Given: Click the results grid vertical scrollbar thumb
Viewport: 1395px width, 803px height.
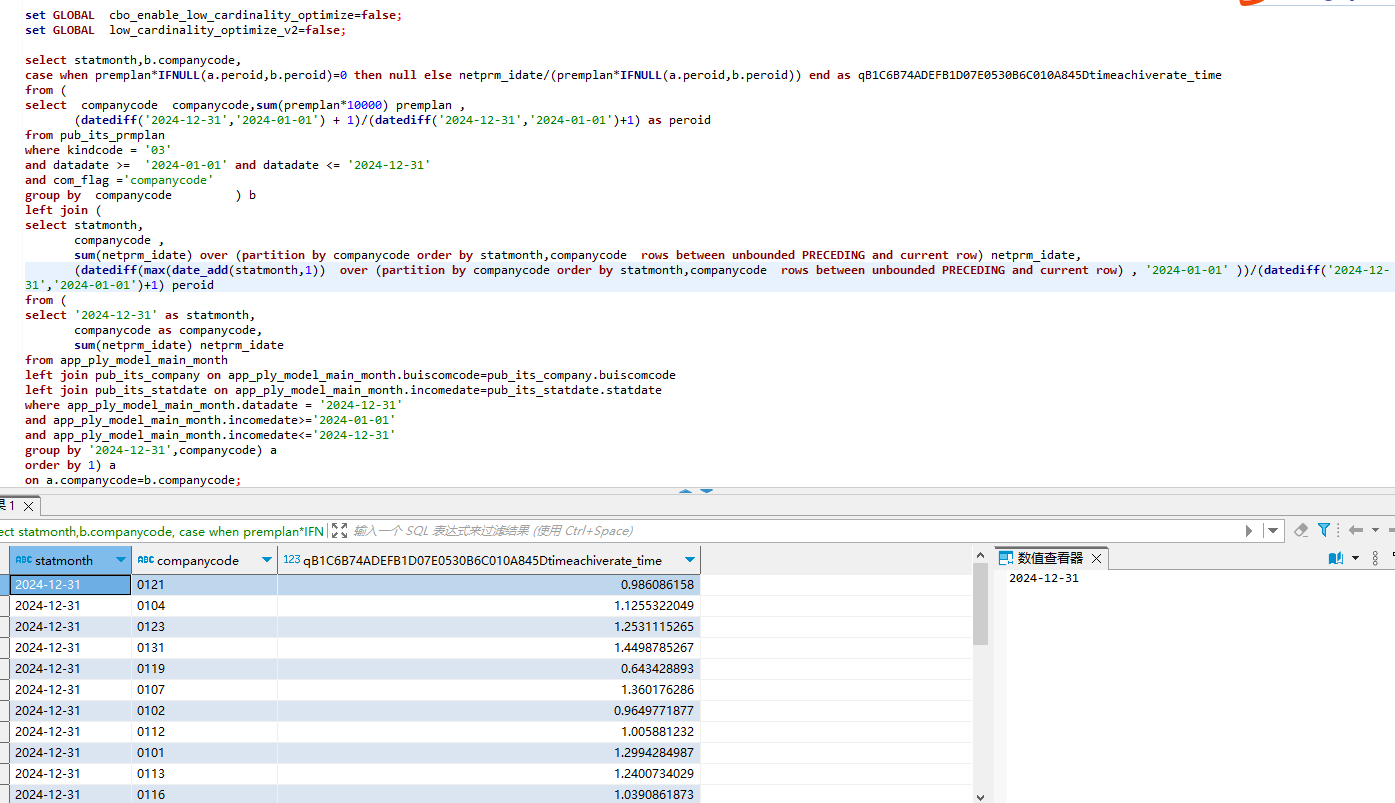Looking at the screenshot, I should pos(980,603).
